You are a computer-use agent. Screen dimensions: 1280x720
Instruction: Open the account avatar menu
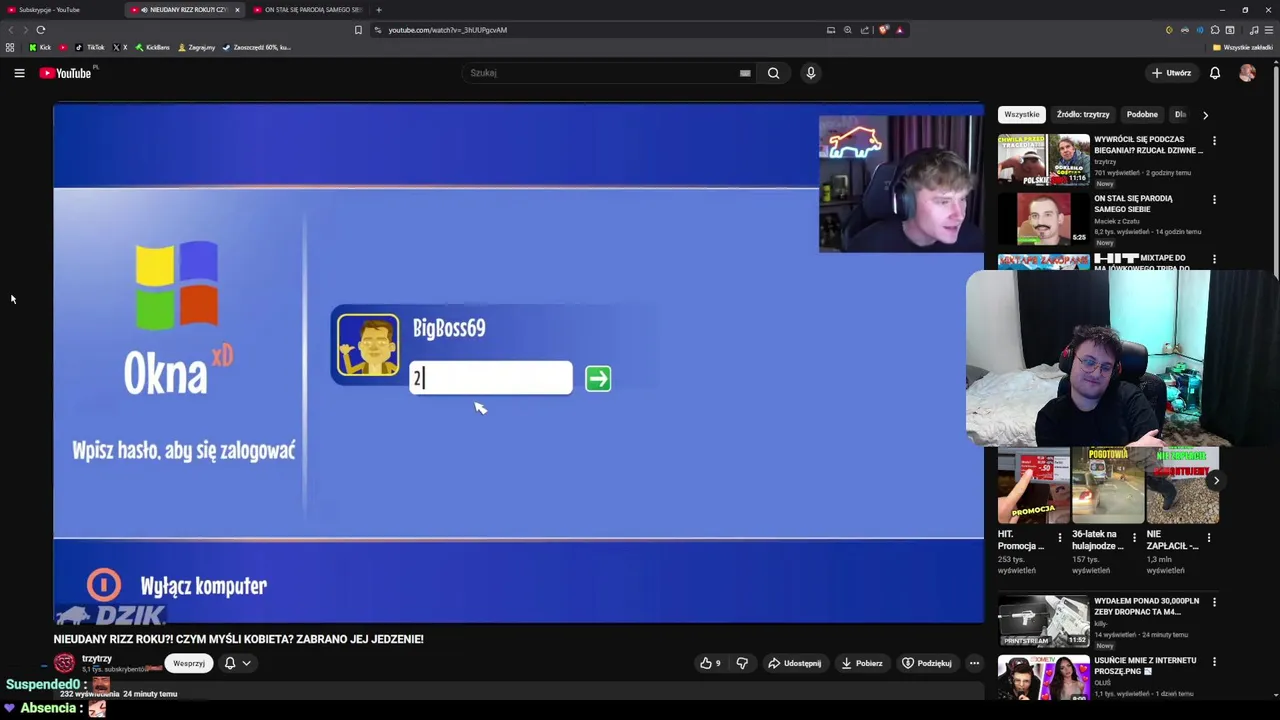[1247, 73]
